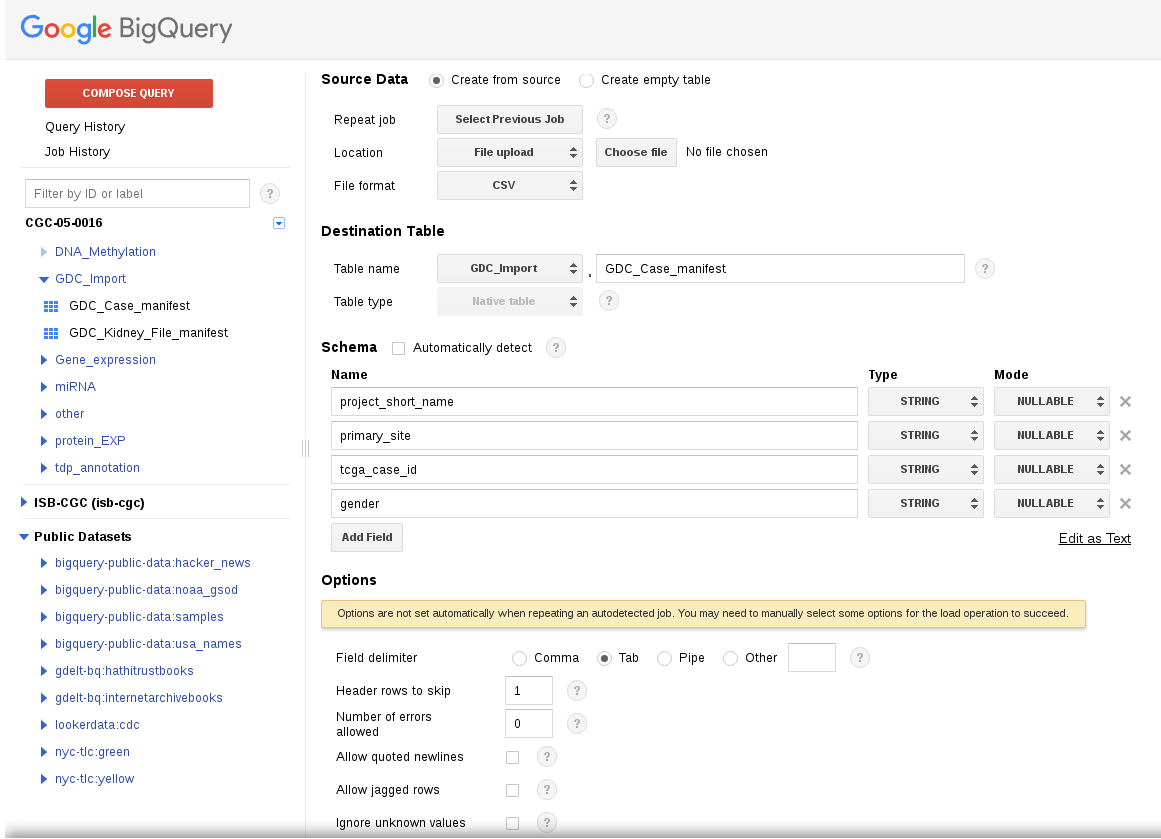Open help for Header rows to skip
Screen dimensions: 1161x839
(577, 690)
